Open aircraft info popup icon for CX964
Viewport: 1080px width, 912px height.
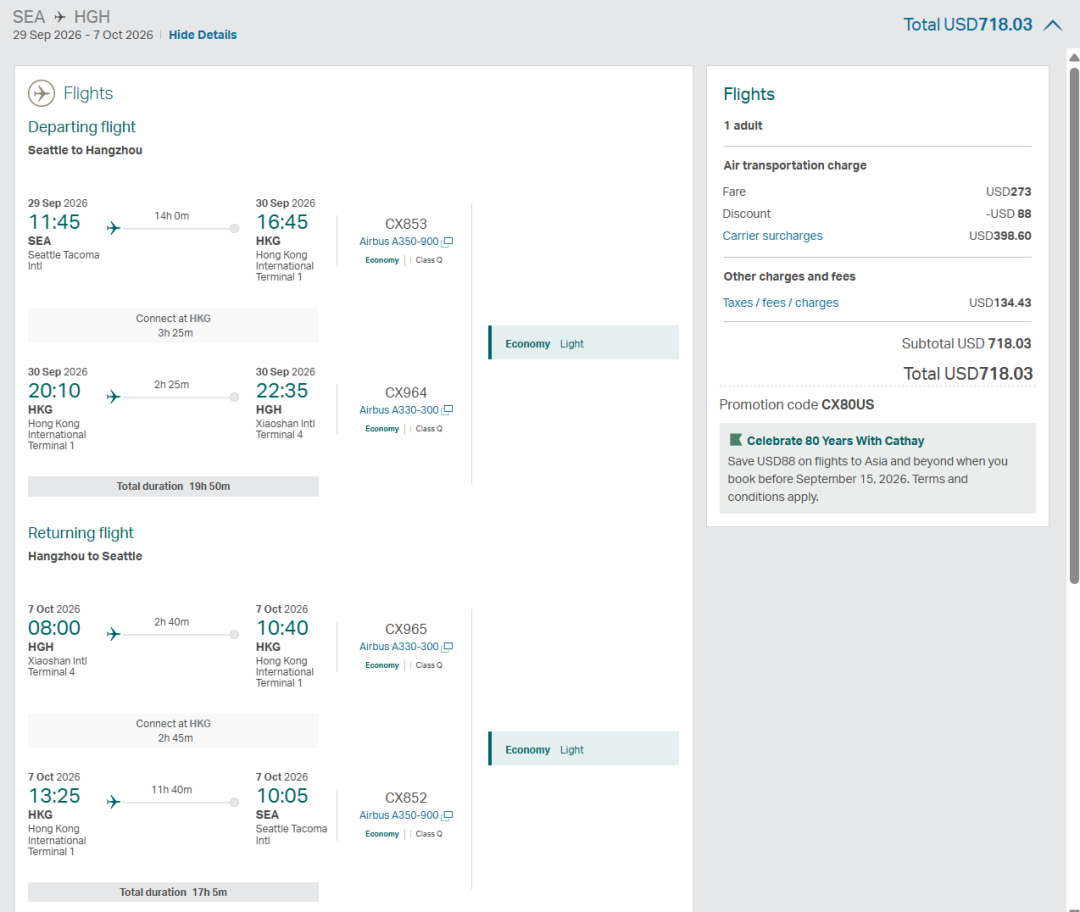448,410
